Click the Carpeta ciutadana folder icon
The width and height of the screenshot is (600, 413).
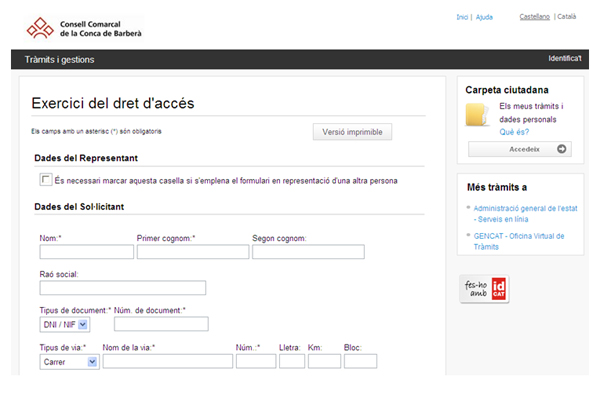click(479, 115)
